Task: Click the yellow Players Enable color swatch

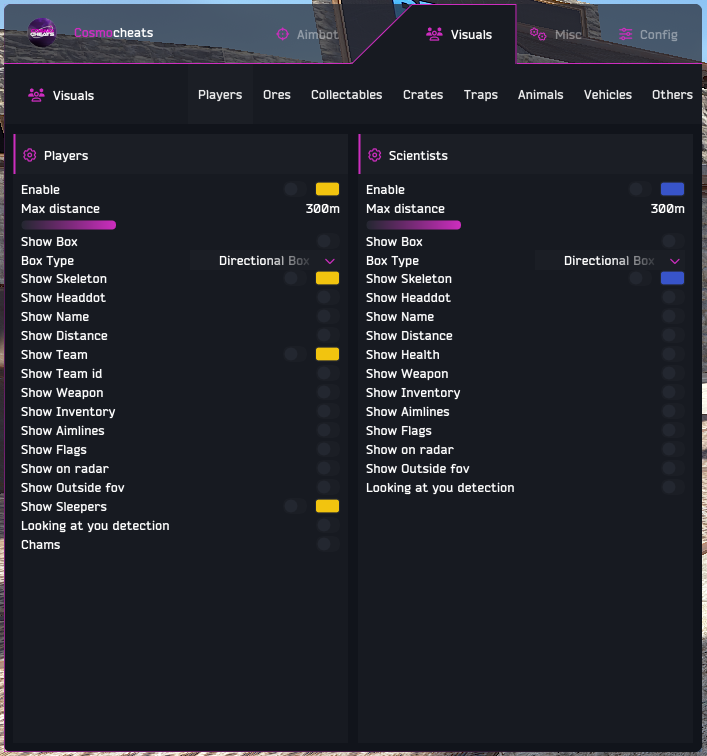Action: click(x=327, y=189)
